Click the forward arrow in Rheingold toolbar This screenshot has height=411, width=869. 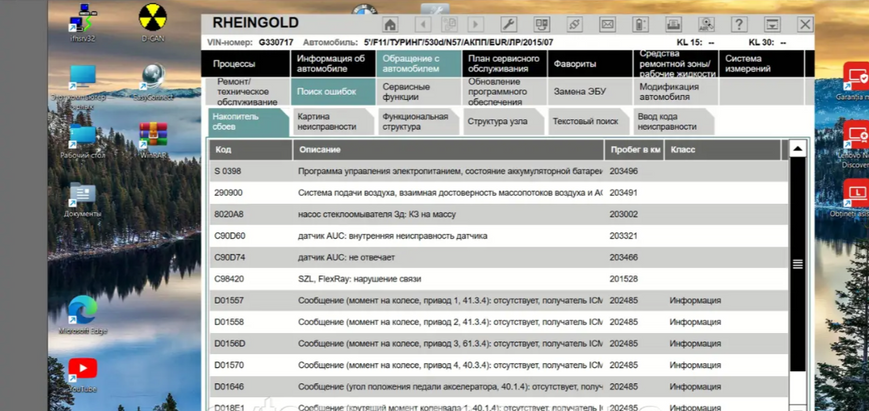pyautogui.click(x=475, y=24)
